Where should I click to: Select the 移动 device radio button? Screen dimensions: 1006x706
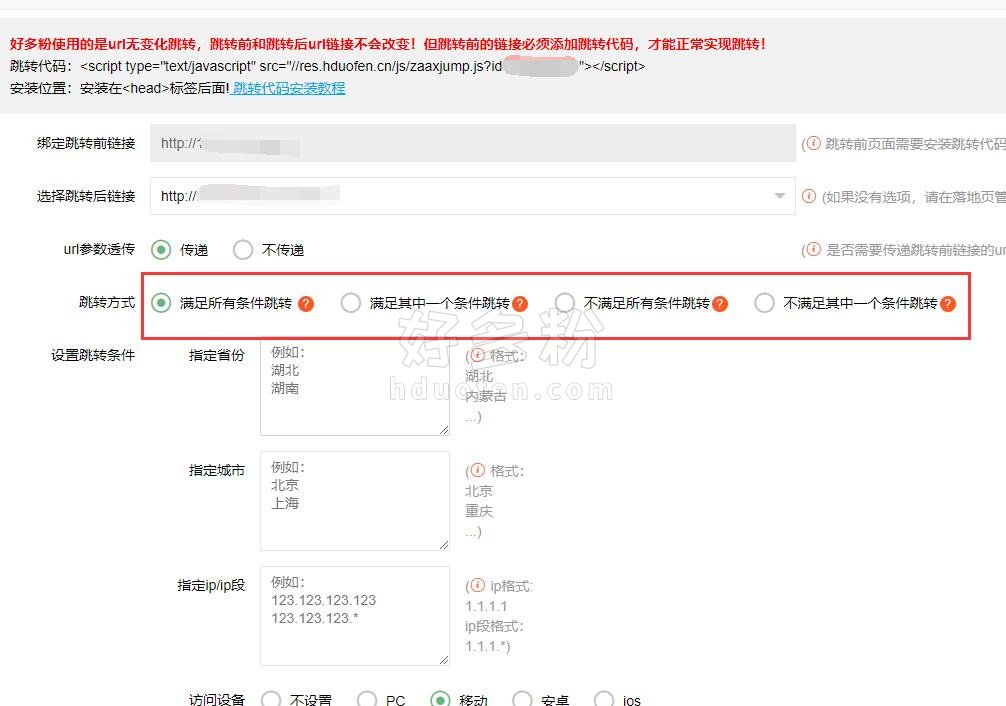pos(440,700)
